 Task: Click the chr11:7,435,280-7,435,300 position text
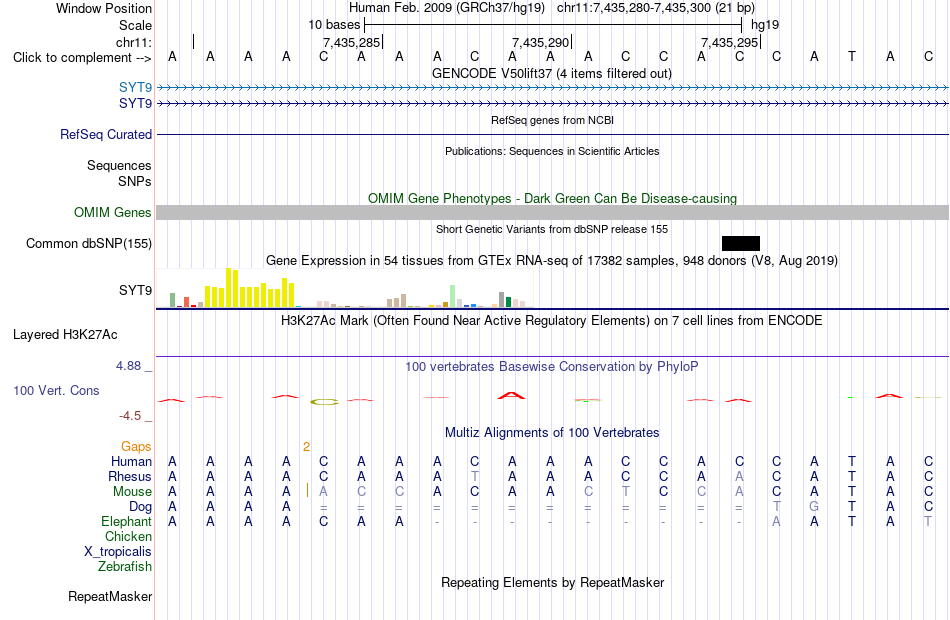coord(656,8)
